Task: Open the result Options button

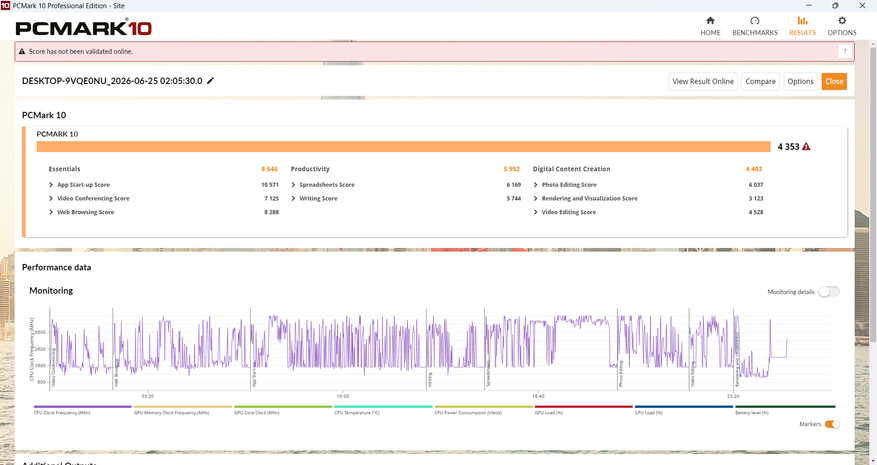Action: click(800, 81)
